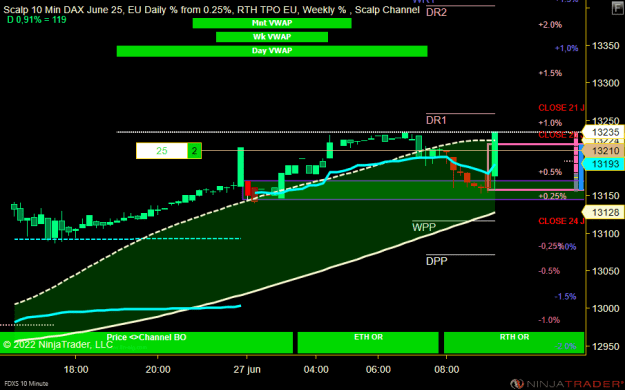
Task: Click the D 0,91% = 119 readout
Action: (x=37, y=20)
